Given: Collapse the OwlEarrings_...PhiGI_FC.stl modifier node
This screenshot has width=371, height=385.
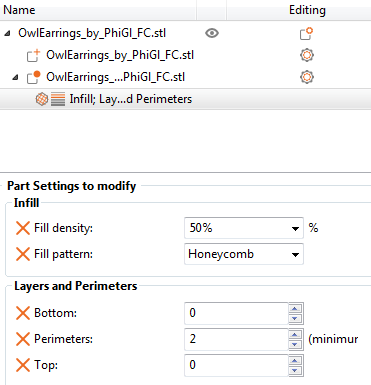Looking at the screenshot, I should pyautogui.click(x=15, y=77).
